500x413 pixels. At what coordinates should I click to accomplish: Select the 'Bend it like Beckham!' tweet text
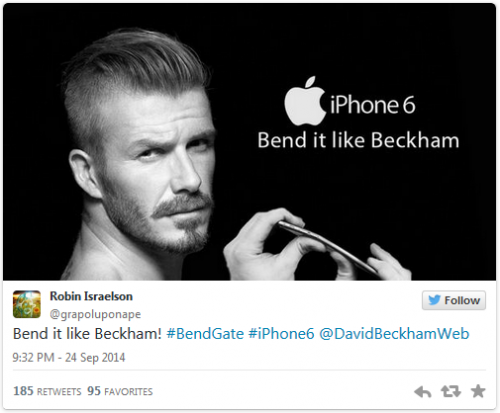click(87, 334)
